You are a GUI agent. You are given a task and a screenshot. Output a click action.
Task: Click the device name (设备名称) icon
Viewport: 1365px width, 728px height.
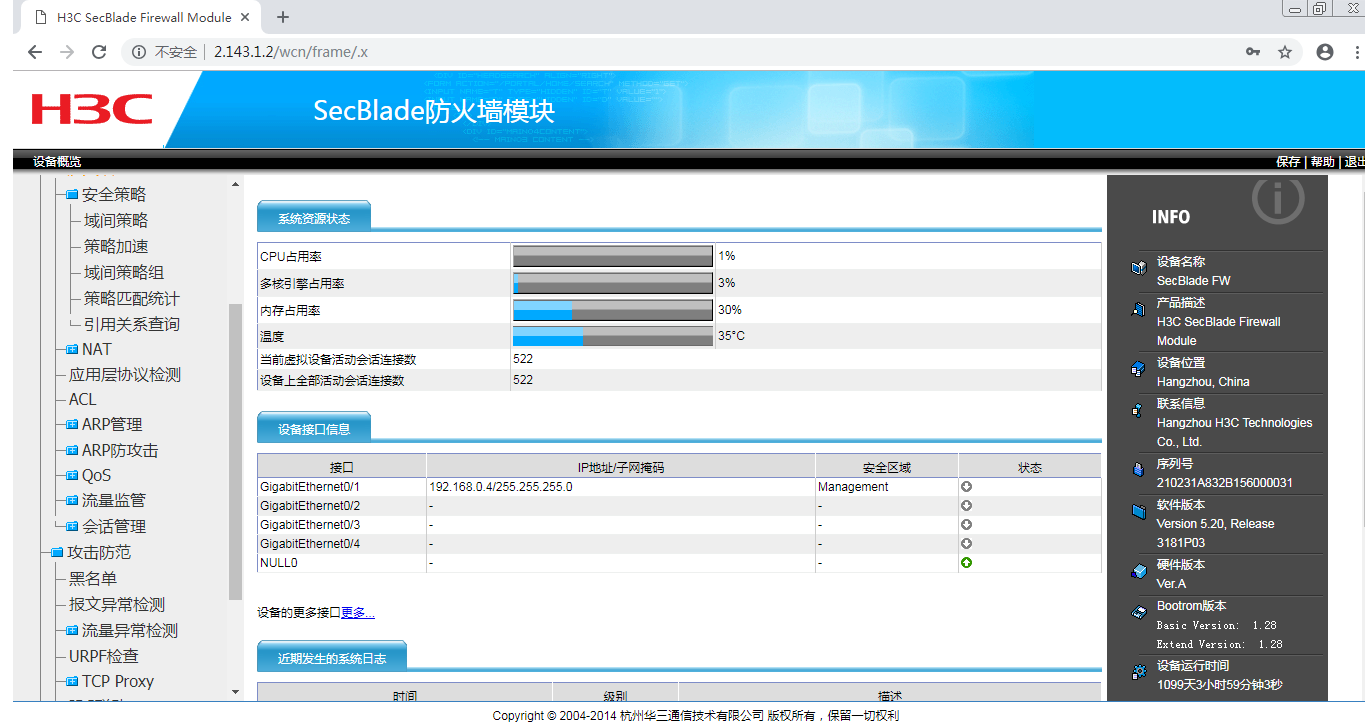tap(1138, 268)
